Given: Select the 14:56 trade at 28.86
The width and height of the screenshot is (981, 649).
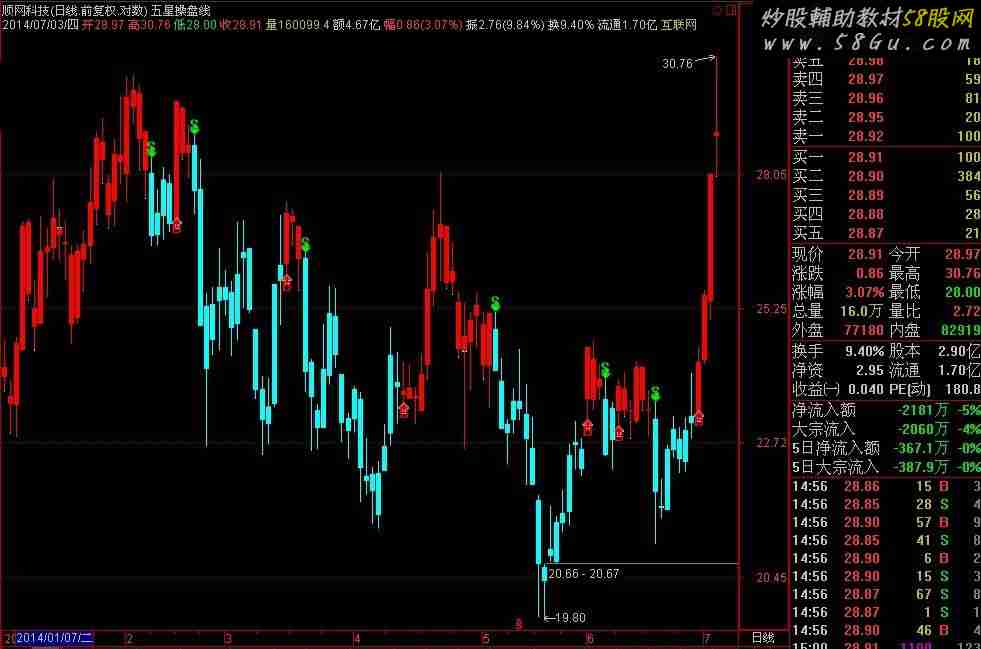Looking at the screenshot, I should (x=885, y=486).
